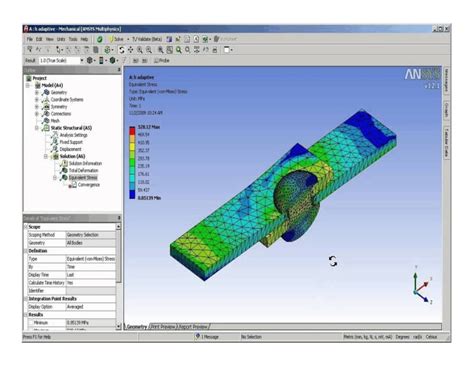474x365 pixels.
Task: Select Connections in the tree
Action: point(61,114)
